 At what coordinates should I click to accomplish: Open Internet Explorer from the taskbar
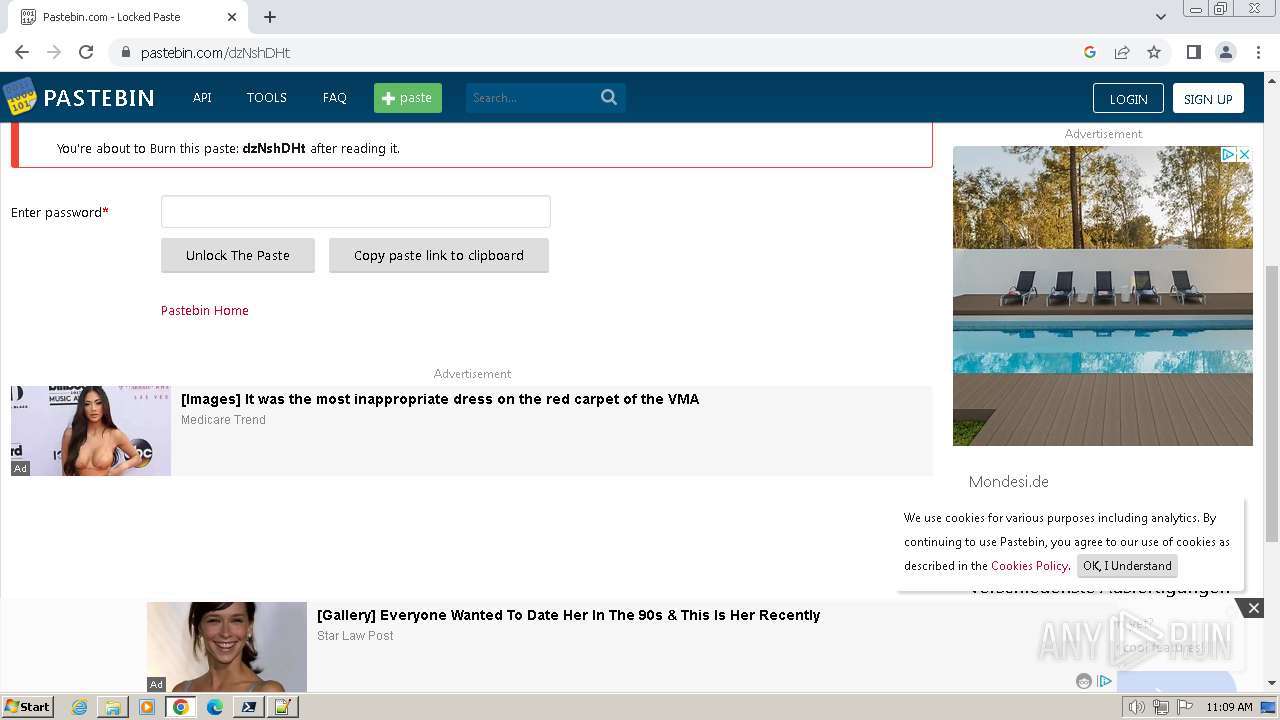(80, 707)
